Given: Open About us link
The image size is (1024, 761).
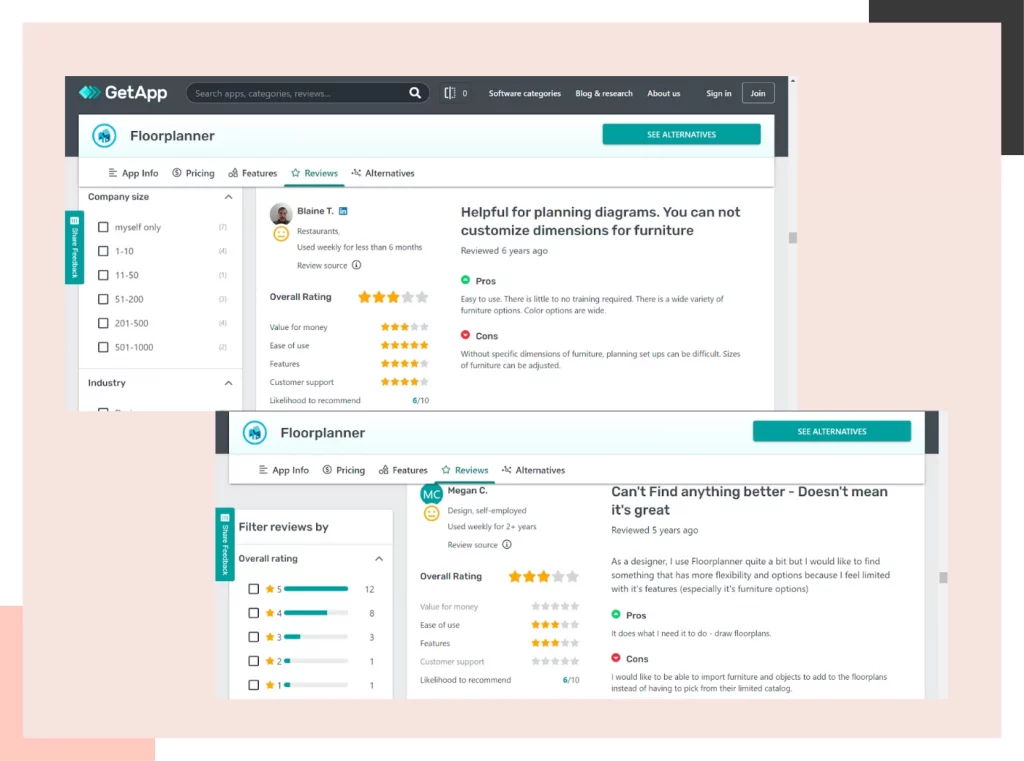Looking at the screenshot, I should click(x=664, y=93).
